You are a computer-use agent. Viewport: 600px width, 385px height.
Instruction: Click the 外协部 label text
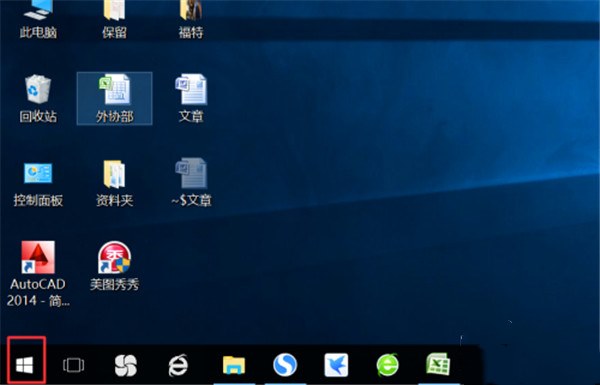[114, 116]
